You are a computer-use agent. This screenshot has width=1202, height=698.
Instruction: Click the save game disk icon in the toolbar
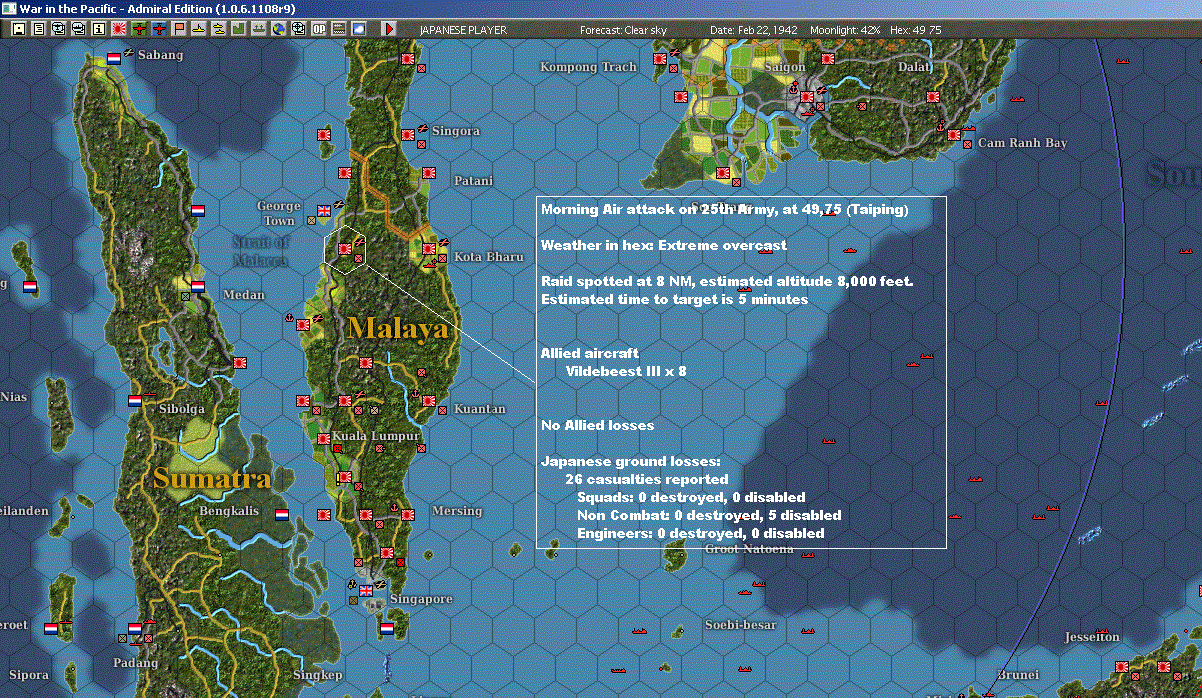click(x=19, y=29)
